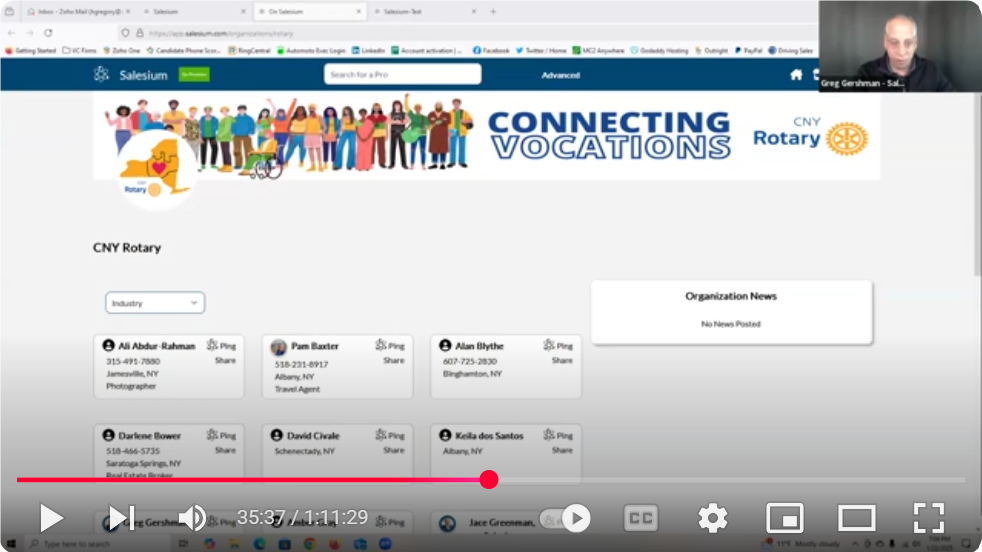This screenshot has height=552, width=982.
Task: Ping Ali Abdur-Rahman
Action: [x=222, y=345]
